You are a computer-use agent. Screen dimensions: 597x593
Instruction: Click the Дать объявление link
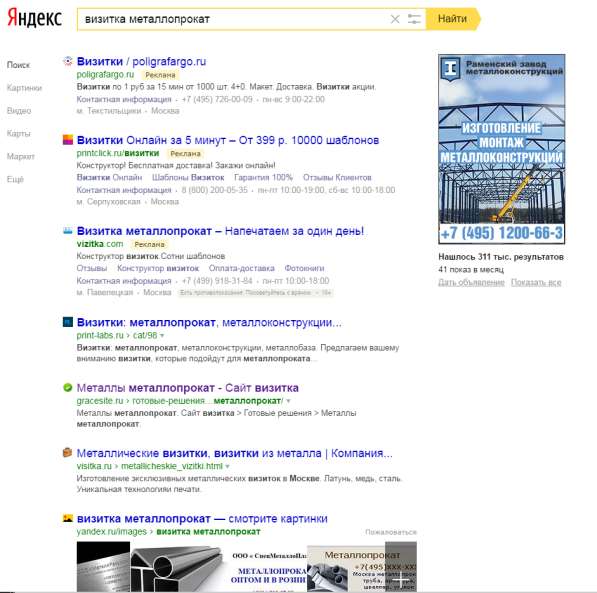(471, 282)
